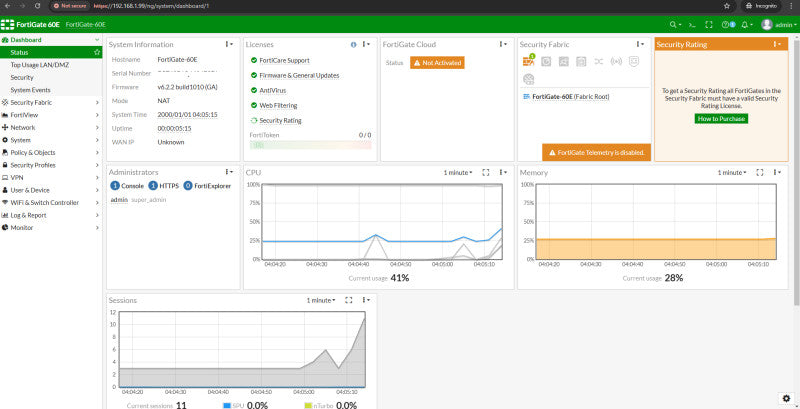Expand the Sessions widget to fullscreen
Screen dimensions: 800x409
click(x=349, y=300)
